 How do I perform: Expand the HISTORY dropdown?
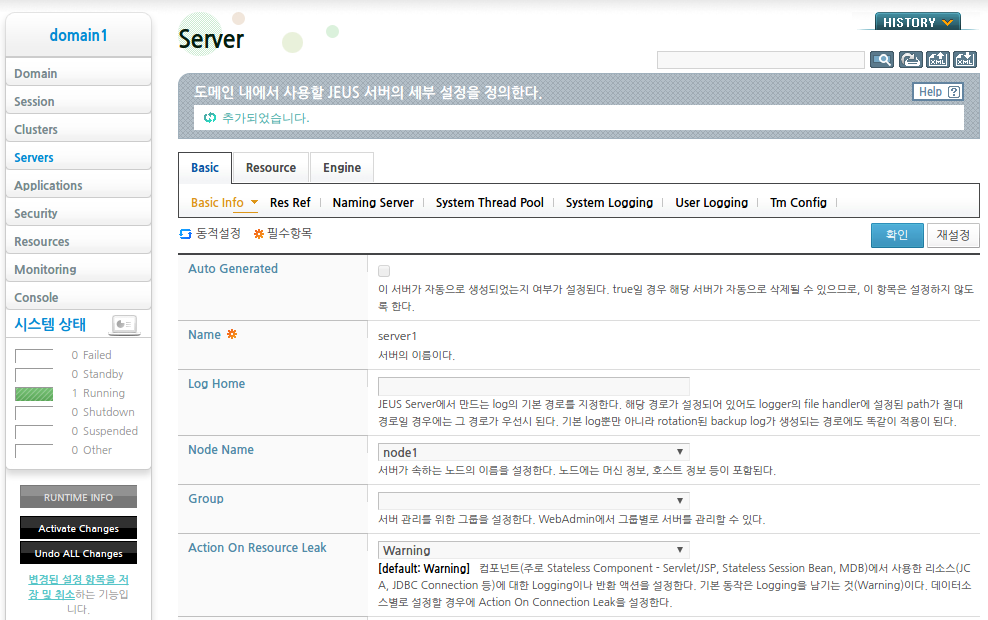pos(917,22)
